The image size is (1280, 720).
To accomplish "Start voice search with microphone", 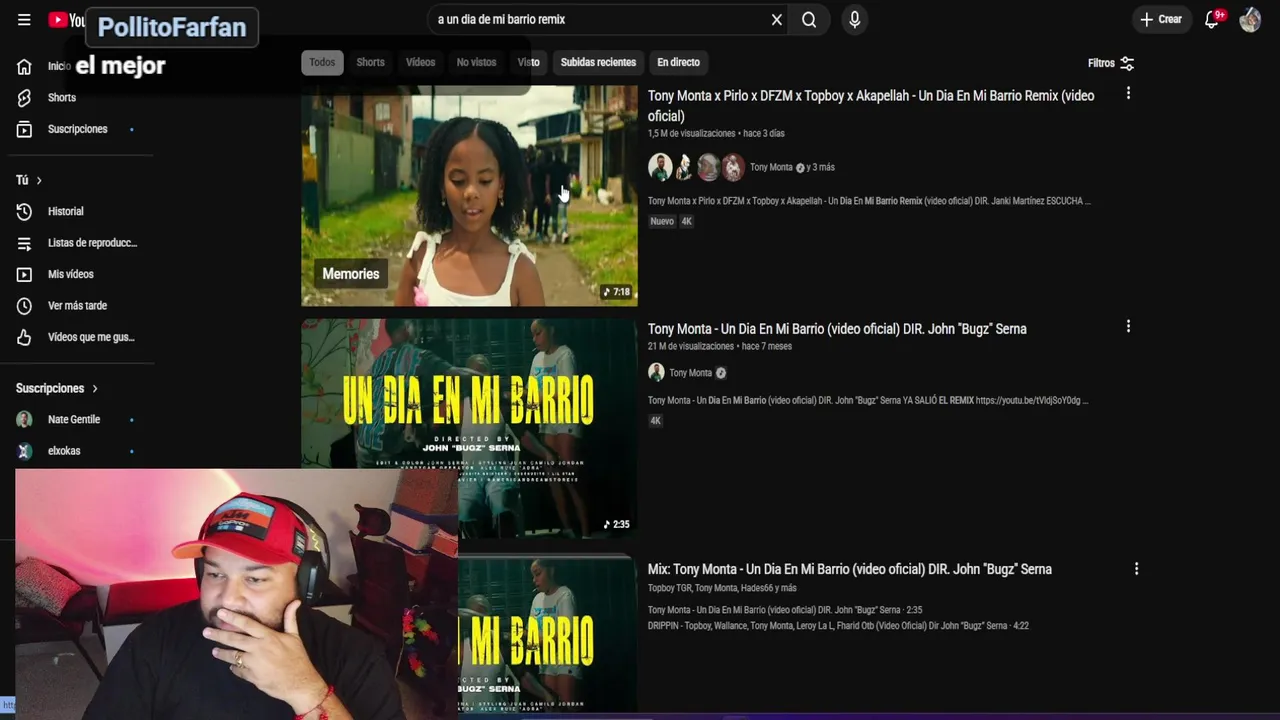I will pos(854,20).
